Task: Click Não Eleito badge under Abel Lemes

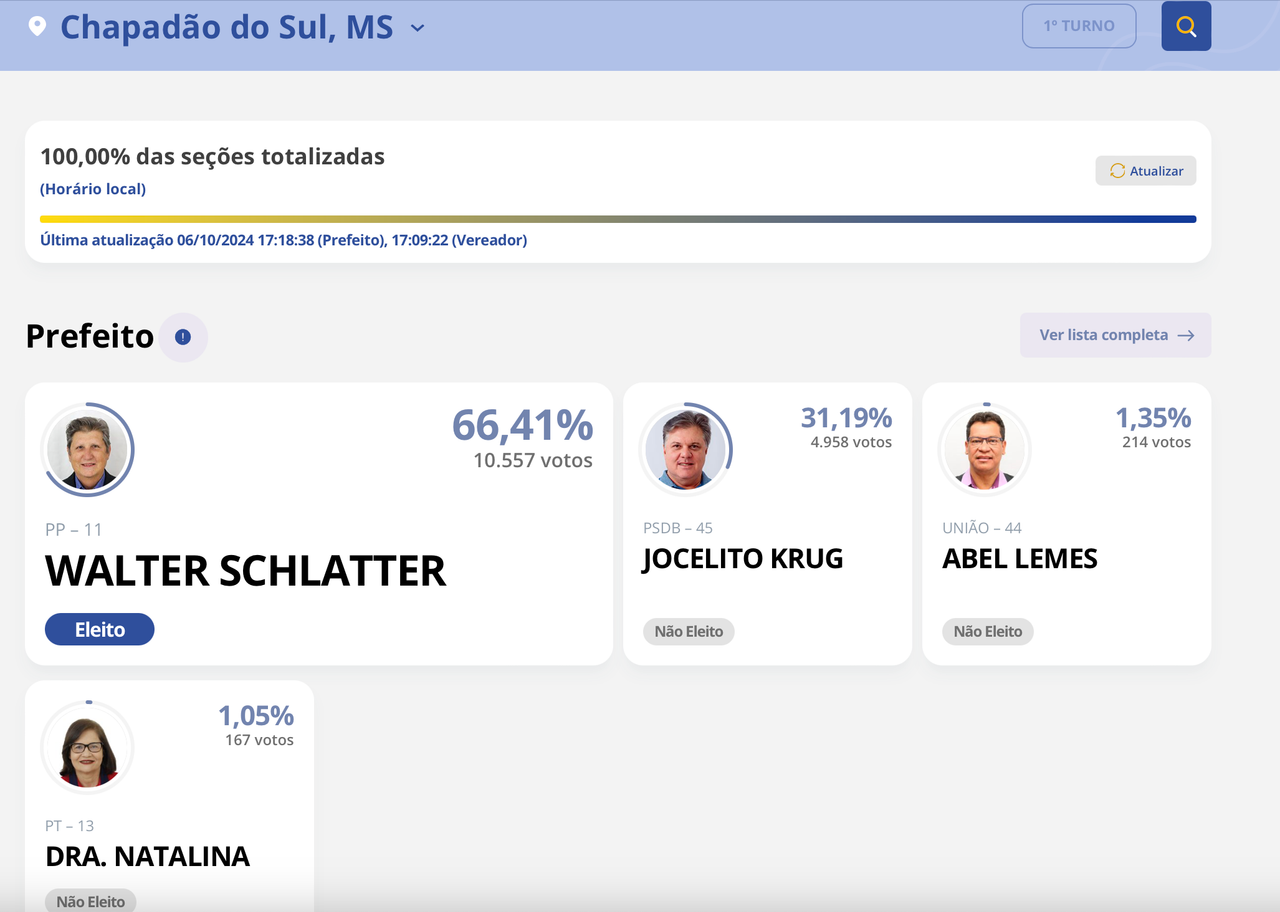Action: point(988,631)
